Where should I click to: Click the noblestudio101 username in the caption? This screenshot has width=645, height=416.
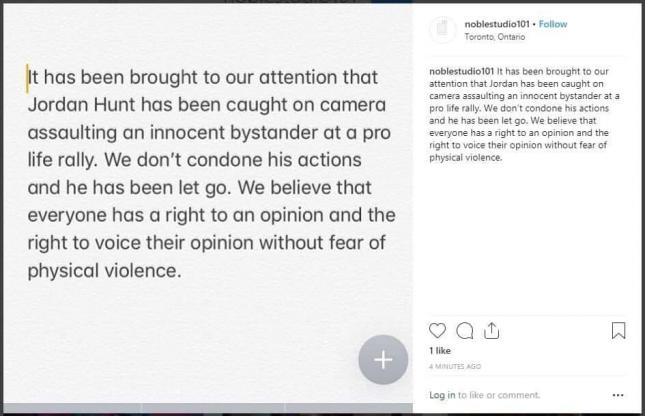click(459, 72)
